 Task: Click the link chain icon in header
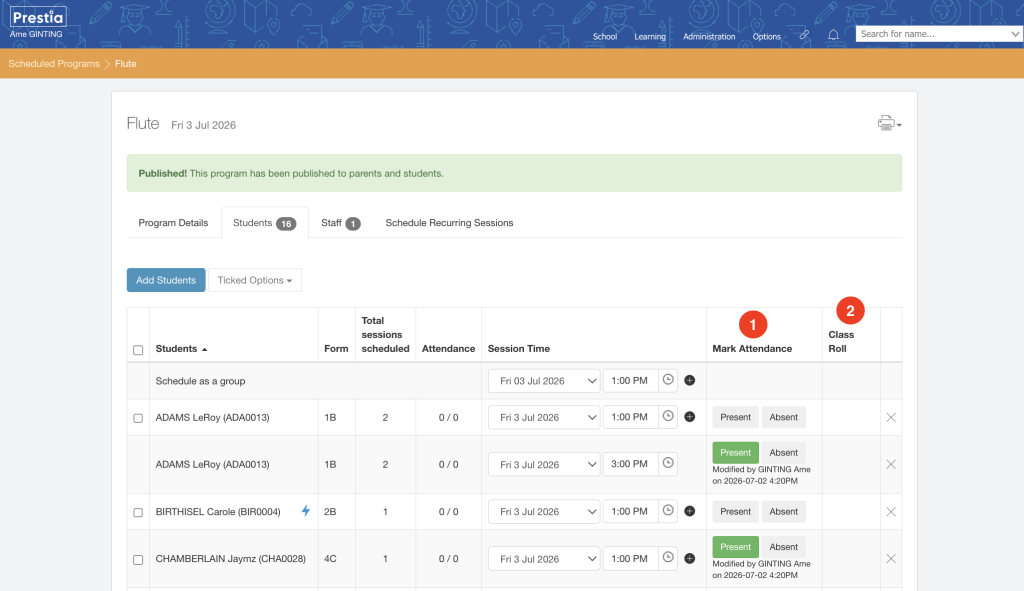pos(805,35)
